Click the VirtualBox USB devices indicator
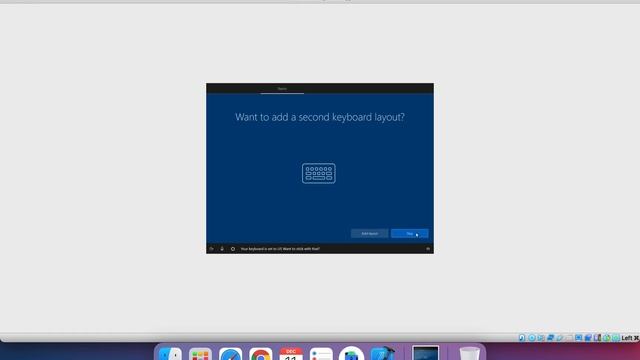 click(559, 338)
